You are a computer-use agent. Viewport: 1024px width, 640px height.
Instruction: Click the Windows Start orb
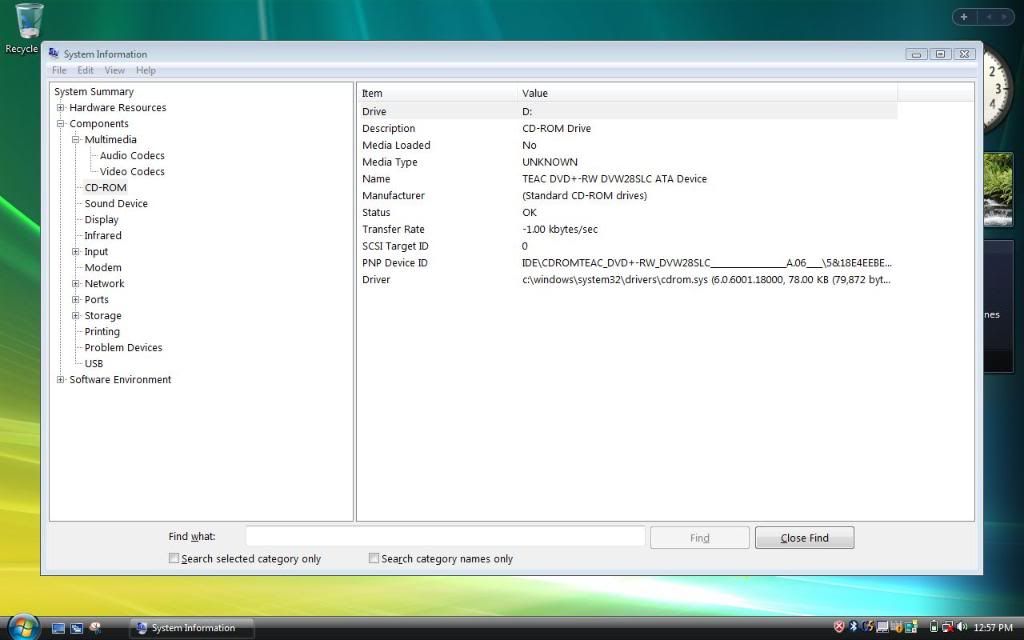(21, 627)
